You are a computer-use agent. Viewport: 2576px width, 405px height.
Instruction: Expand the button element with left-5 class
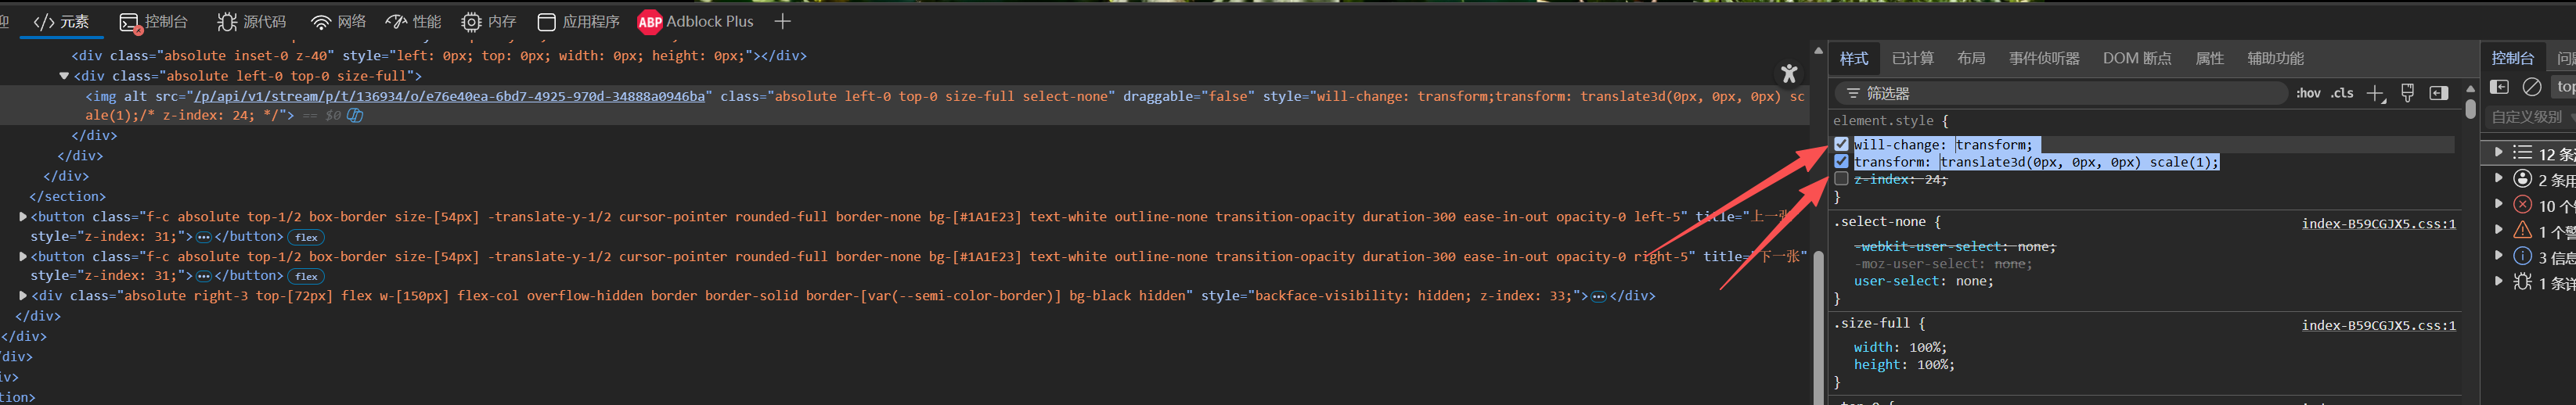point(23,217)
